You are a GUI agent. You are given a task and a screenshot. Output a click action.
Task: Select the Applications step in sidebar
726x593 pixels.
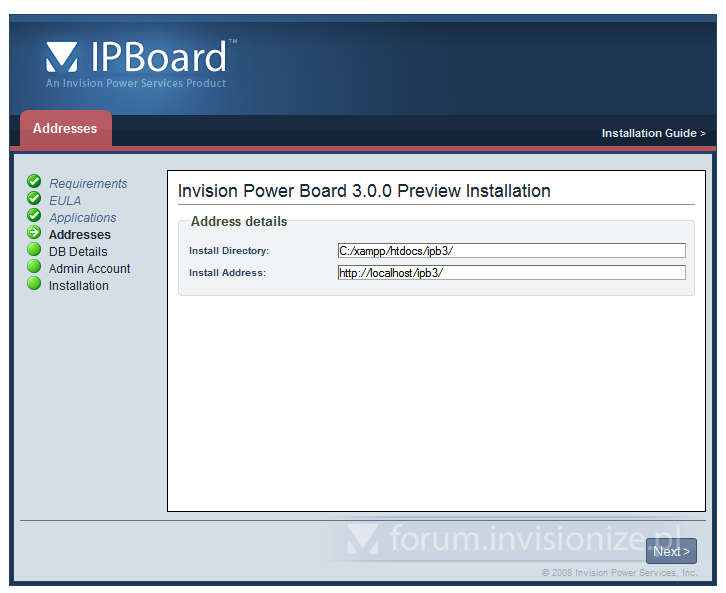click(83, 218)
